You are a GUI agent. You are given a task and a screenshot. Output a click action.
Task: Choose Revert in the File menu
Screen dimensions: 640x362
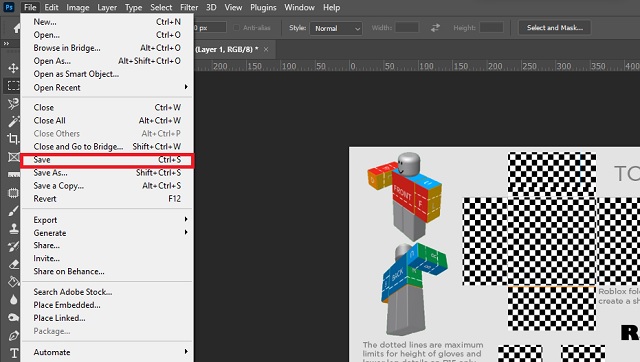(x=107, y=199)
